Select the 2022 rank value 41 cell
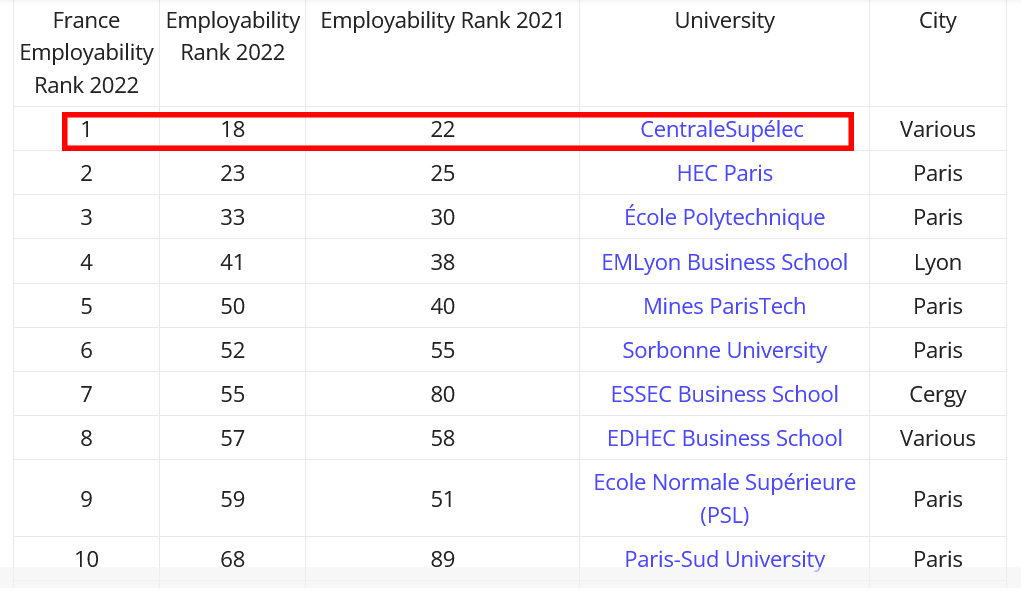The image size is (1032, 593). tap(232, 262)
